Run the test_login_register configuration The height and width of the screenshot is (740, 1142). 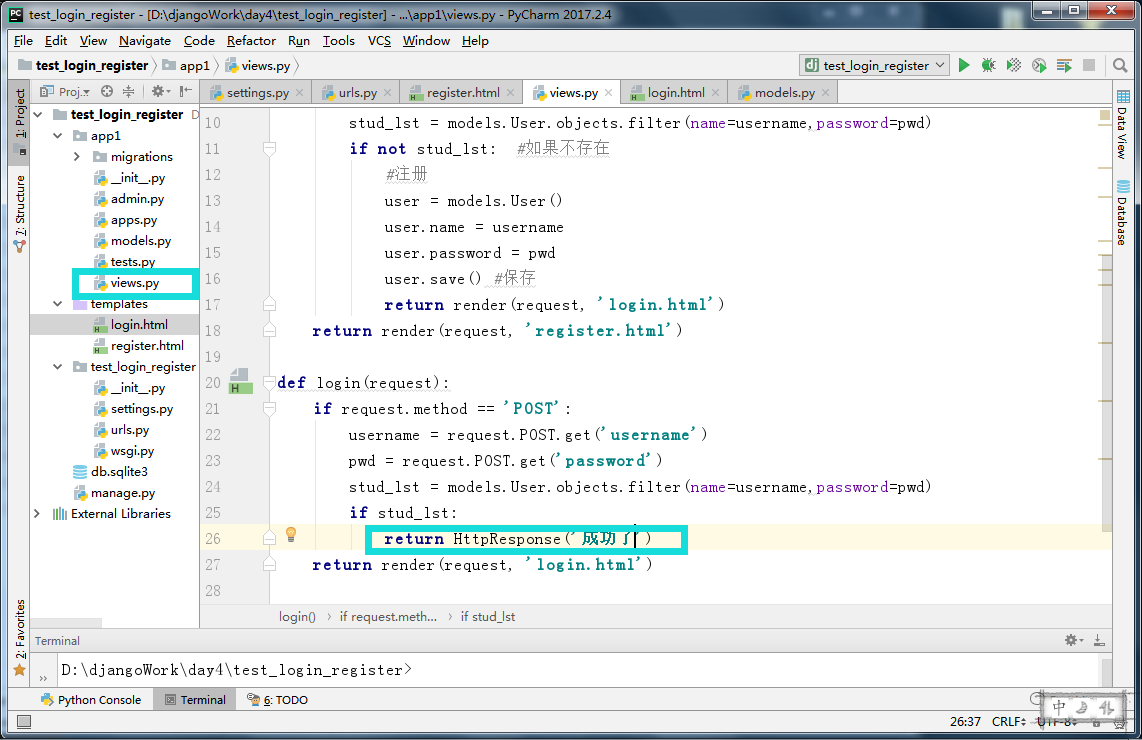pyautogui.click(x=964, y=66)
